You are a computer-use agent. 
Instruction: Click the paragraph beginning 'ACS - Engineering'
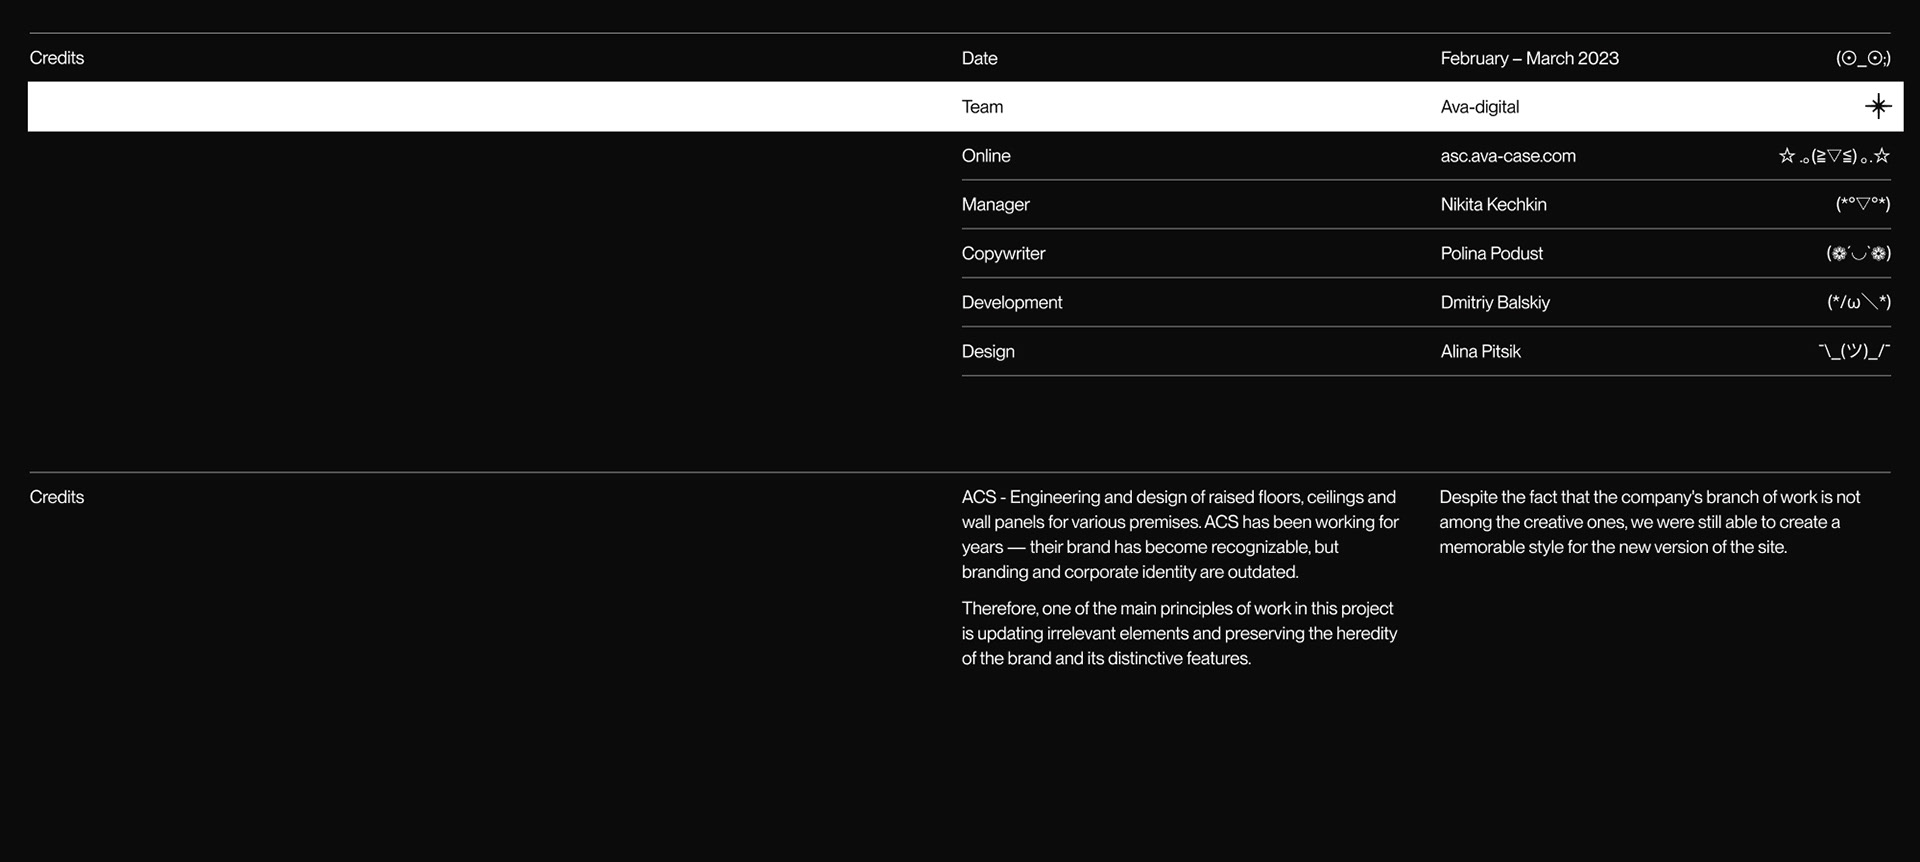point(1180,534)
